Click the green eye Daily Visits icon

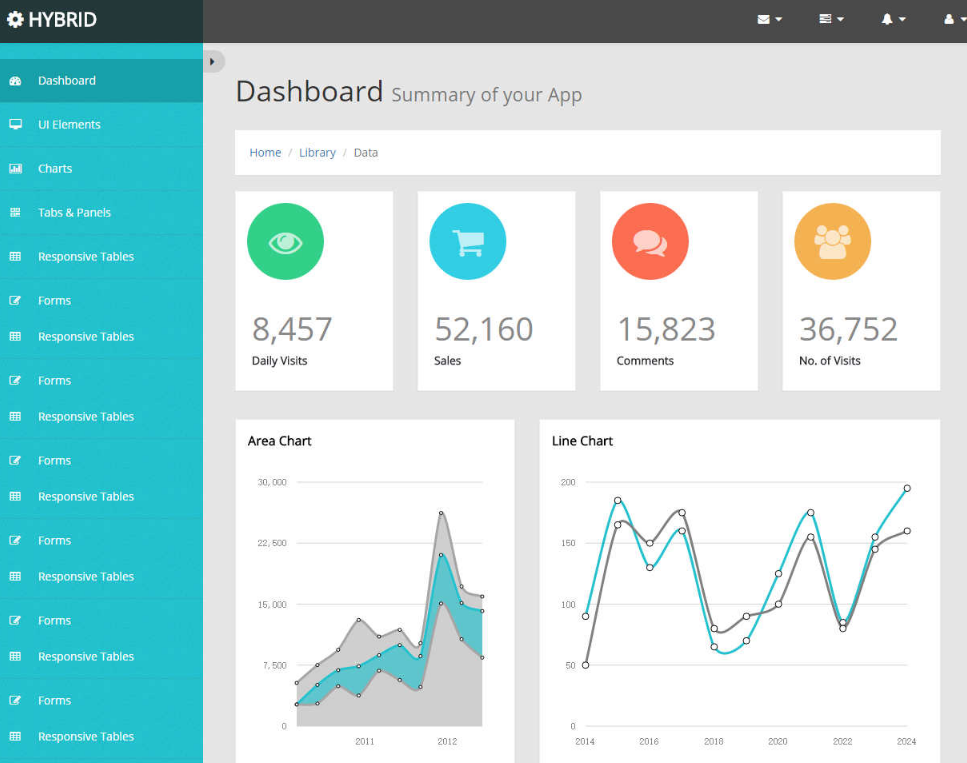click(x=285, y=241)
